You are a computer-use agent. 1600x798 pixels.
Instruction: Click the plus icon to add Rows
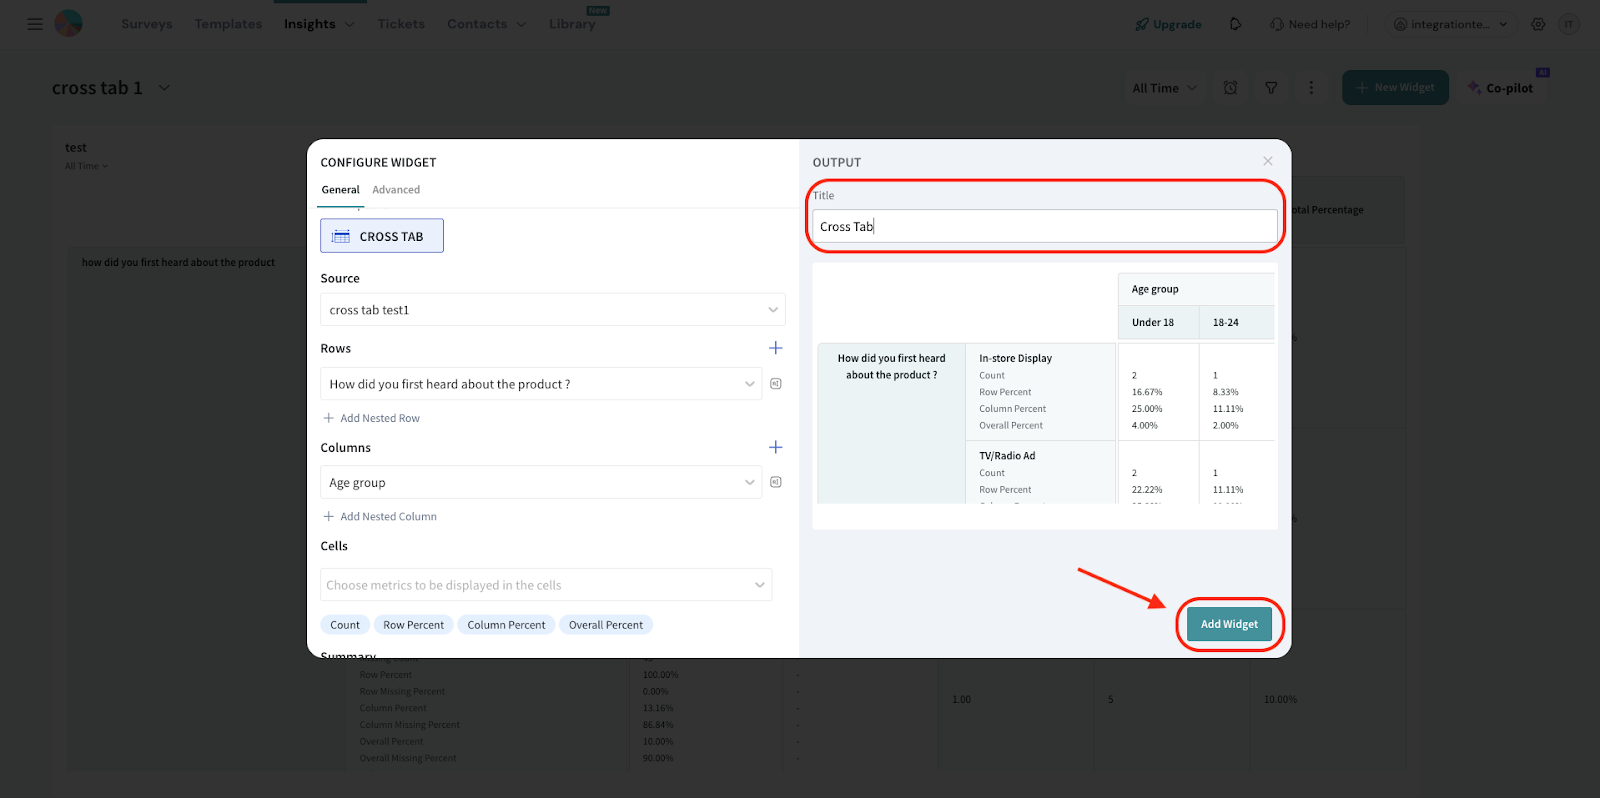click(775, 348)
